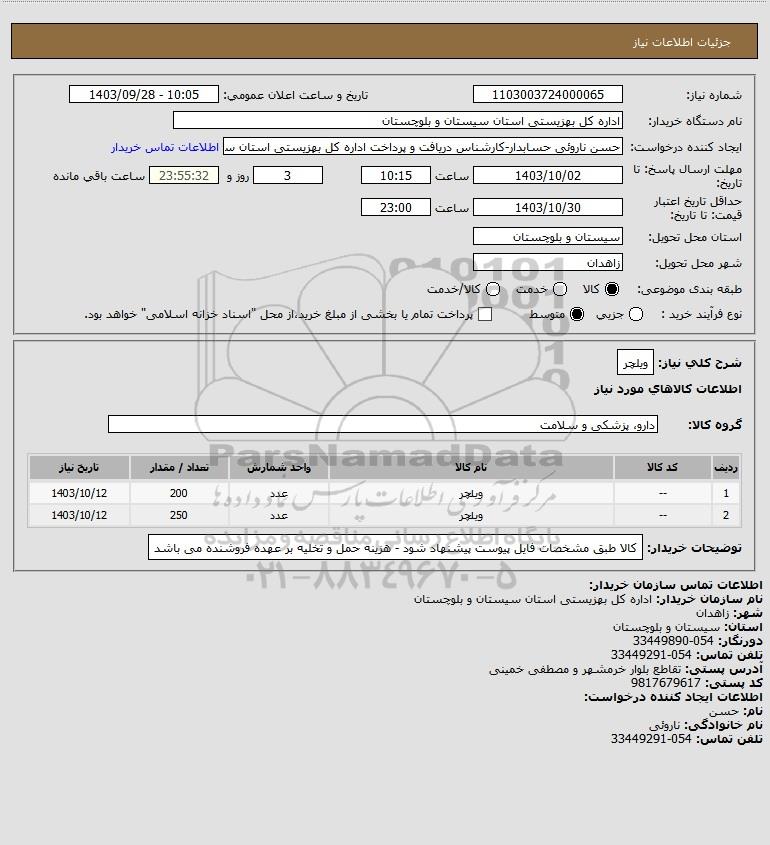The width and height of the screenshot is (770, 845).
Task: Click the buyer organization name field
Action: click(x=398, y=121)
